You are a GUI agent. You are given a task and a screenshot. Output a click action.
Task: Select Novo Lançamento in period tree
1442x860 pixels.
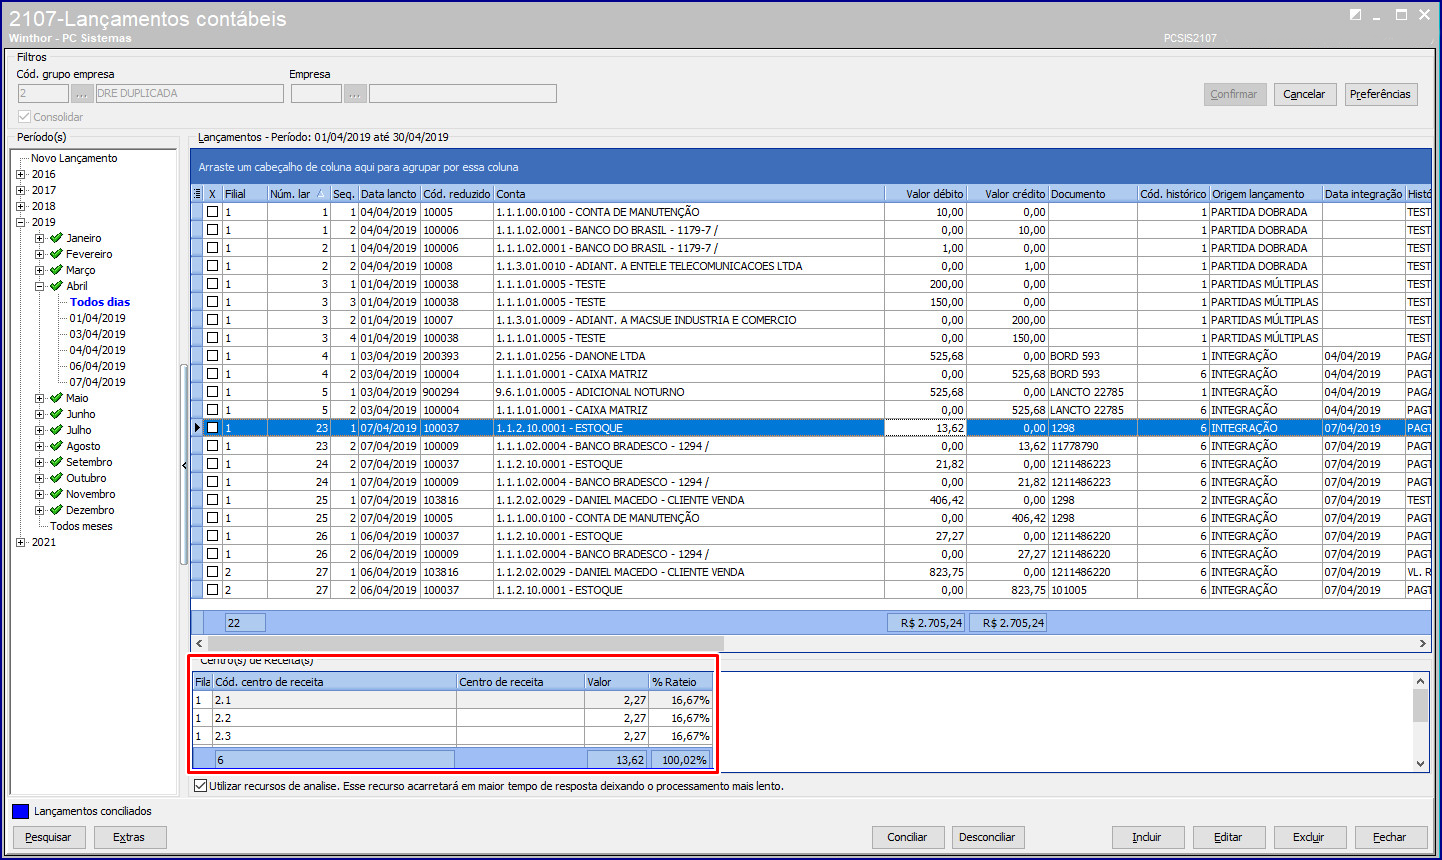point(74,158)
